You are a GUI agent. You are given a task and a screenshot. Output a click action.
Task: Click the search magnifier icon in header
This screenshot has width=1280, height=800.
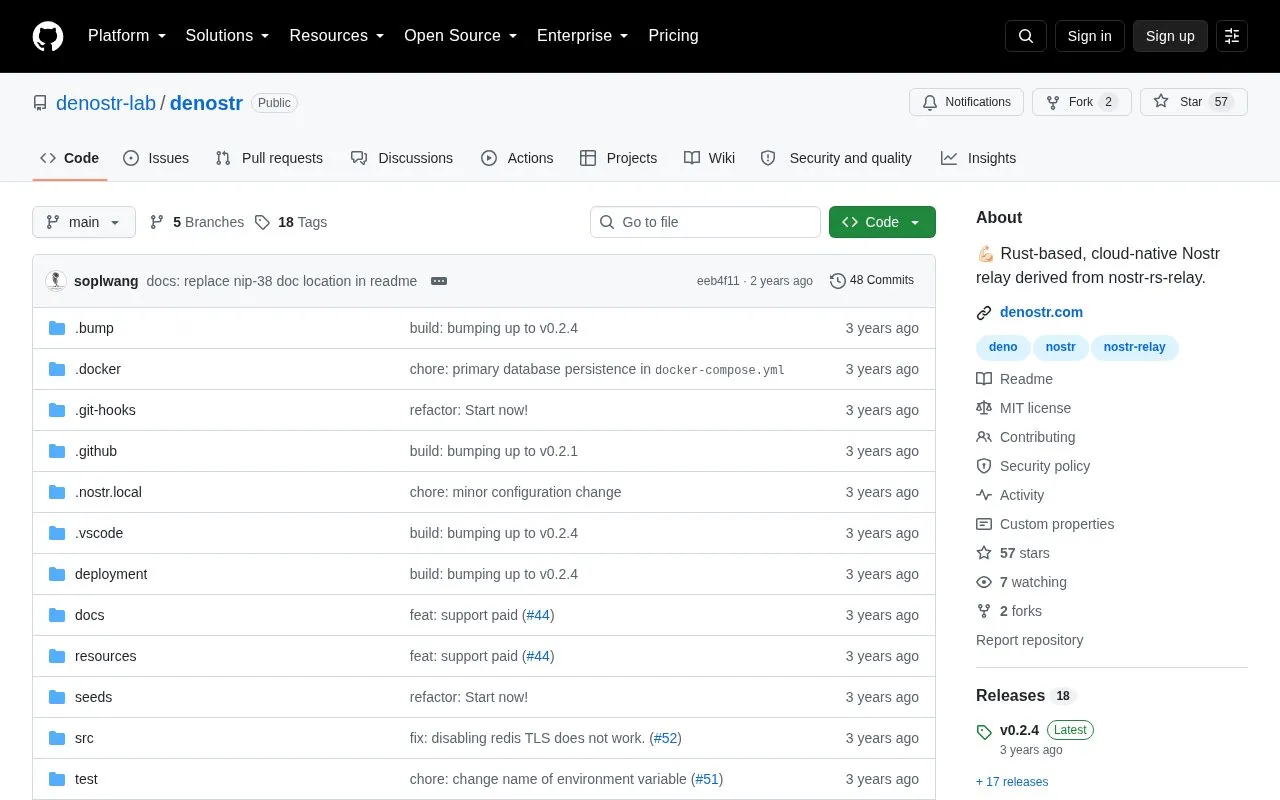coord(1026,36)
